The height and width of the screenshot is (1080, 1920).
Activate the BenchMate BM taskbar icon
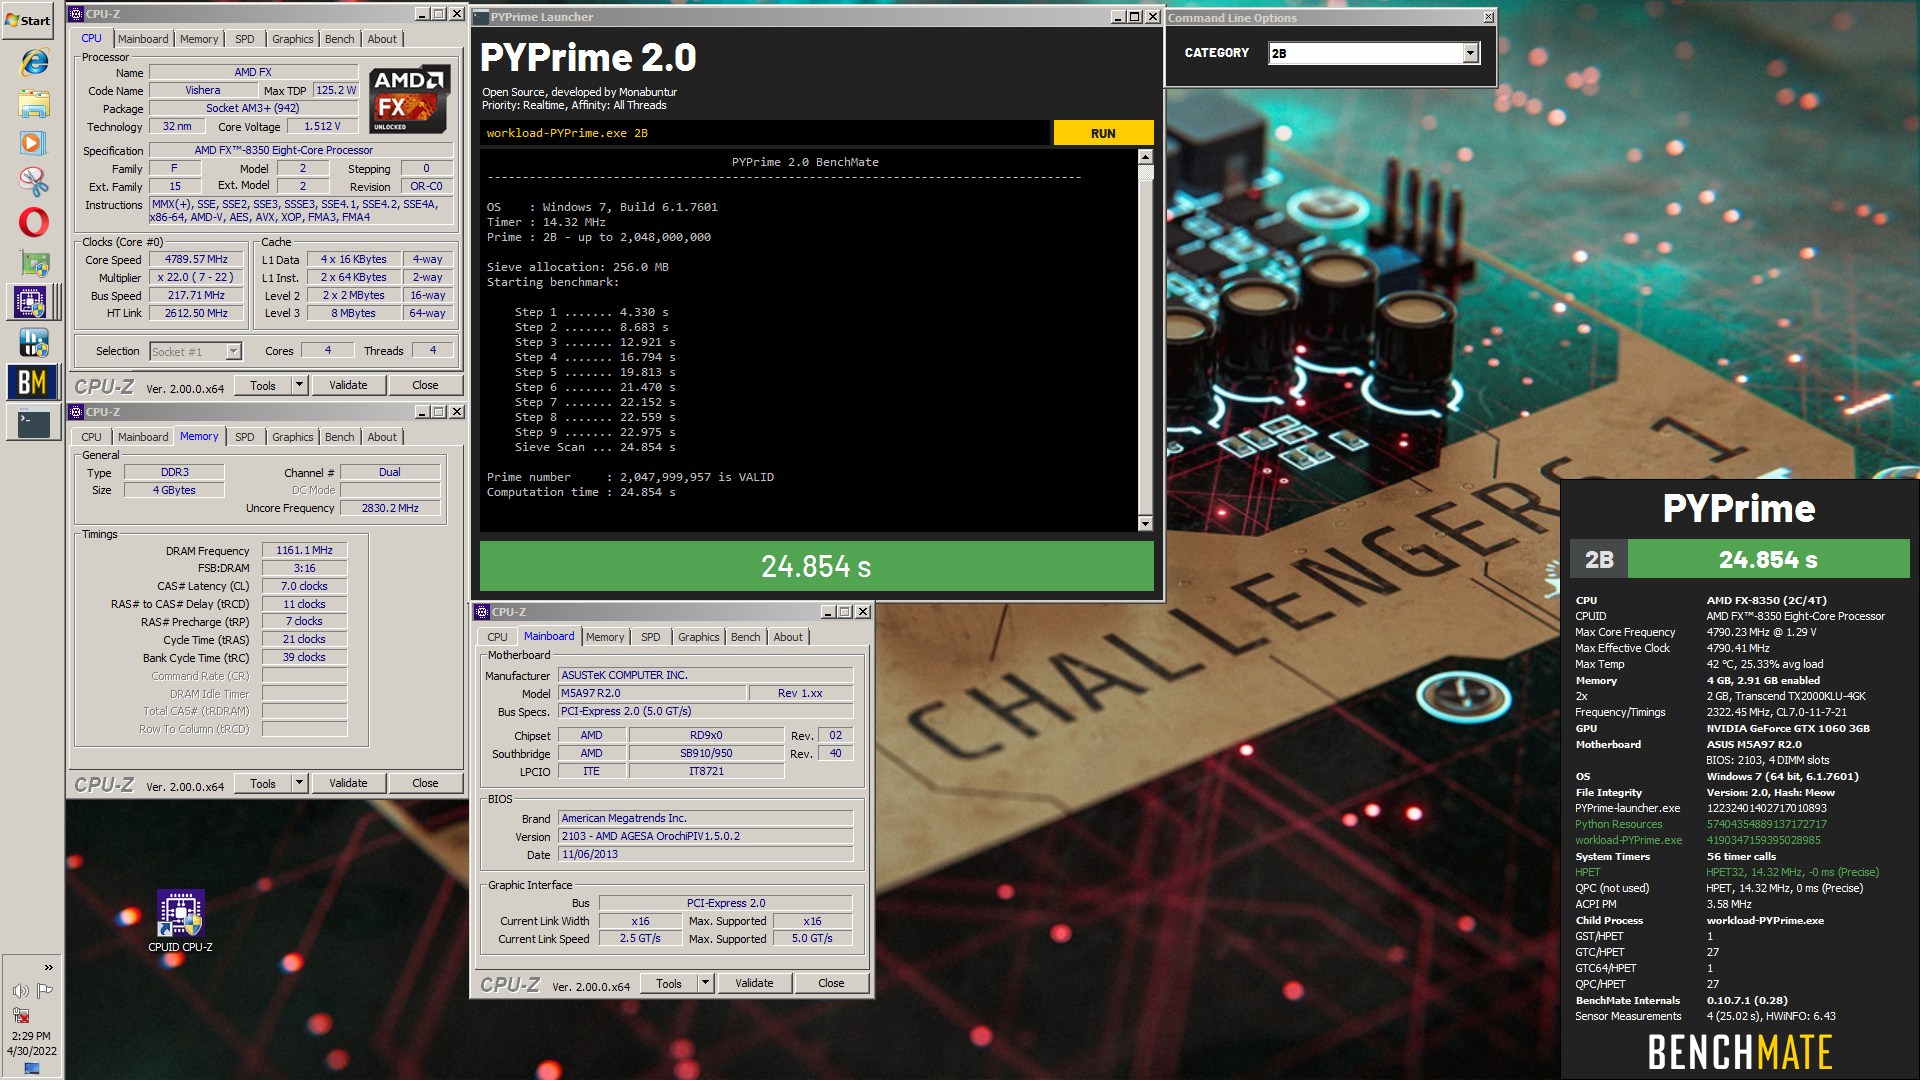(32, 382)
